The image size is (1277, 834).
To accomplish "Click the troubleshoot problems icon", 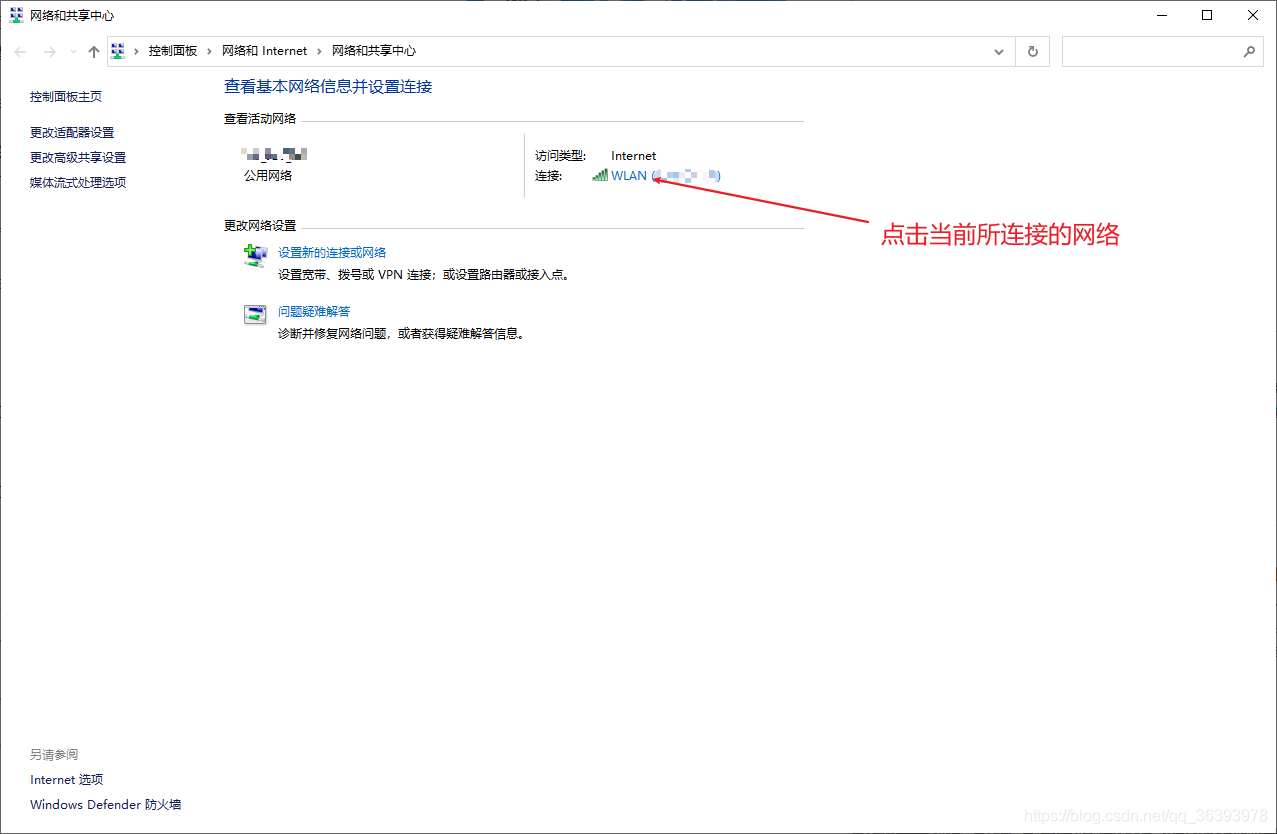I will click(x=255, y=315).
